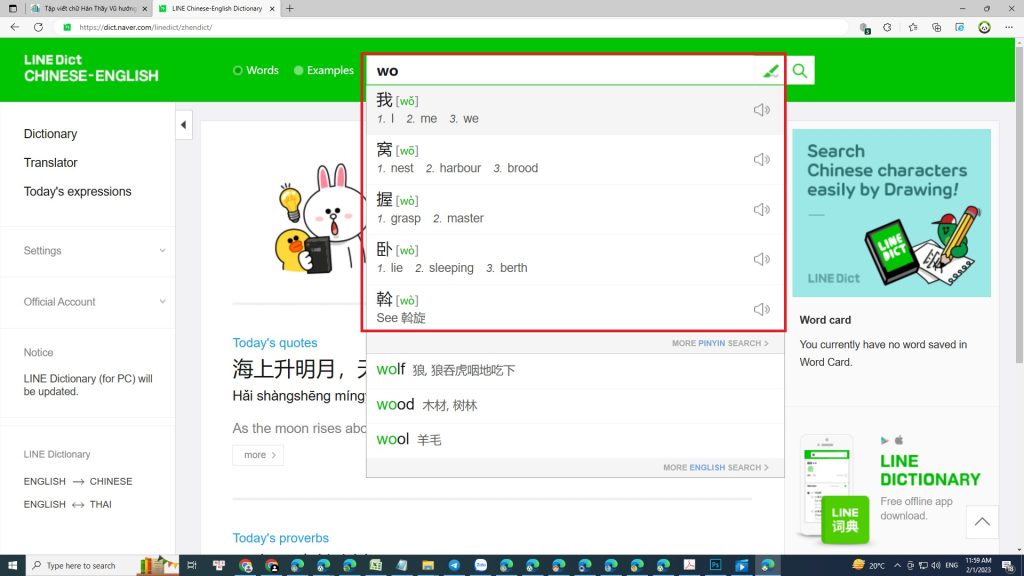Image resolution: width=1024 pixels, height=576 pixels.
Task: Open More Pinyin Search results
Action: [x=720, y=343]
